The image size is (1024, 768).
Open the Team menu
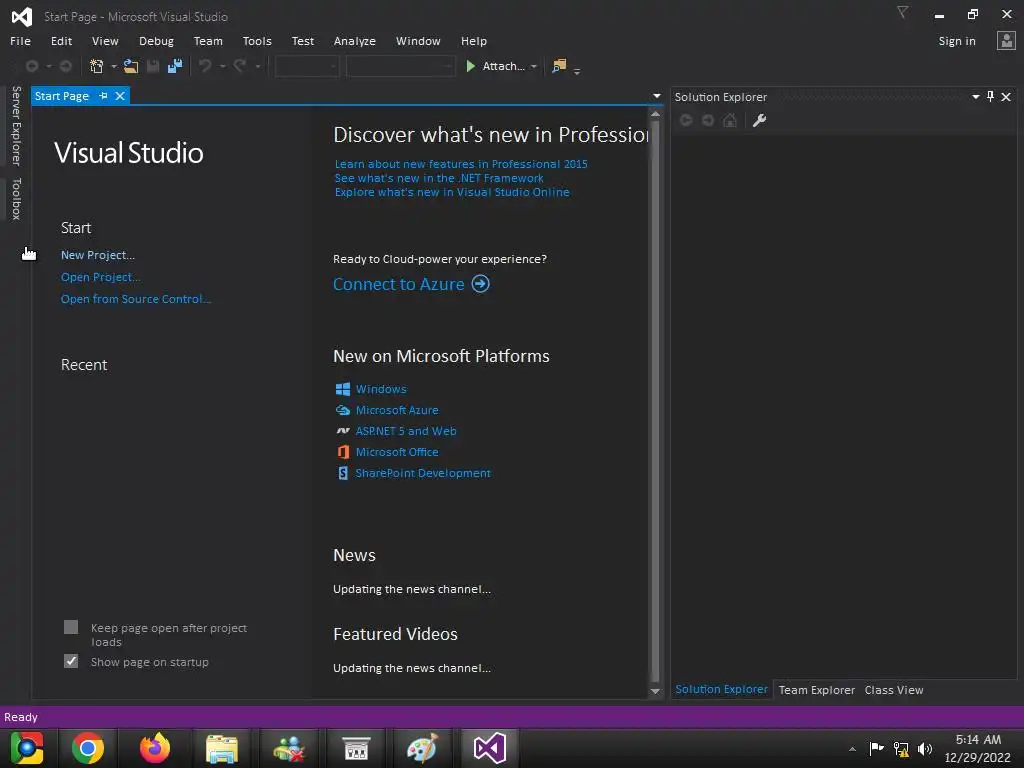tap(208, 41)
